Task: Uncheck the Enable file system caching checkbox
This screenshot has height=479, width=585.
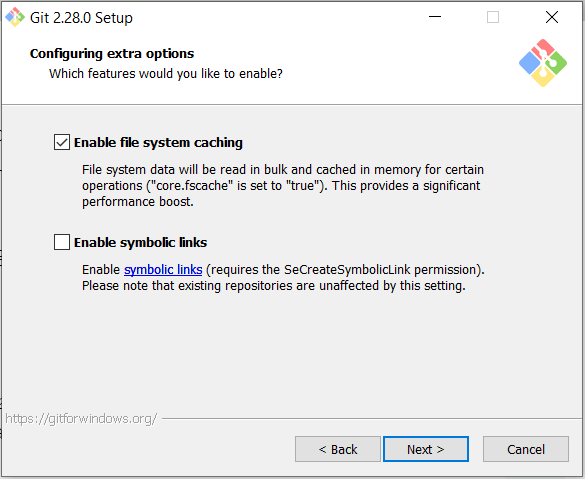Action: coord(62,142)
